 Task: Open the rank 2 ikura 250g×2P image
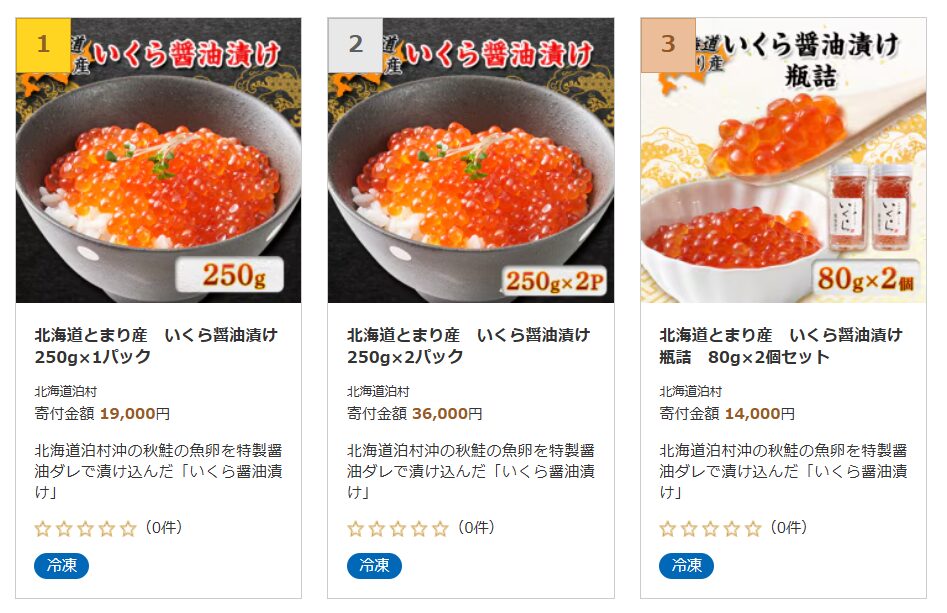[x=470, y=160]
